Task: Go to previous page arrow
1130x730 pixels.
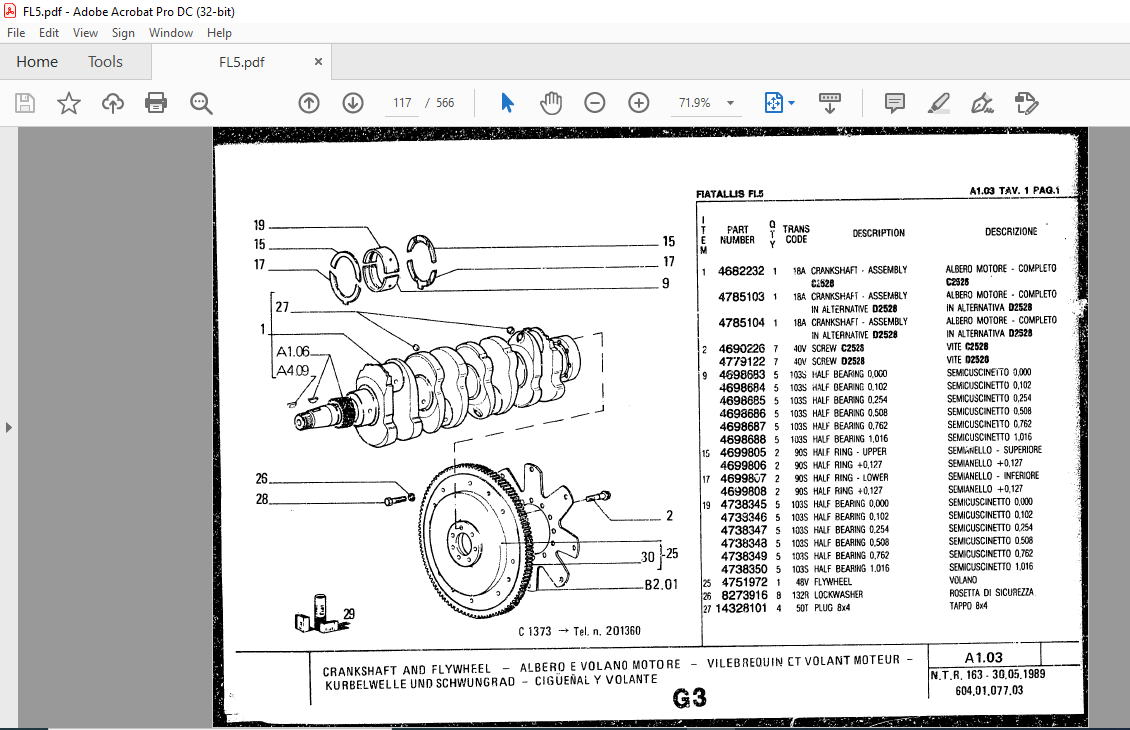Action: (x=309, y=103)
